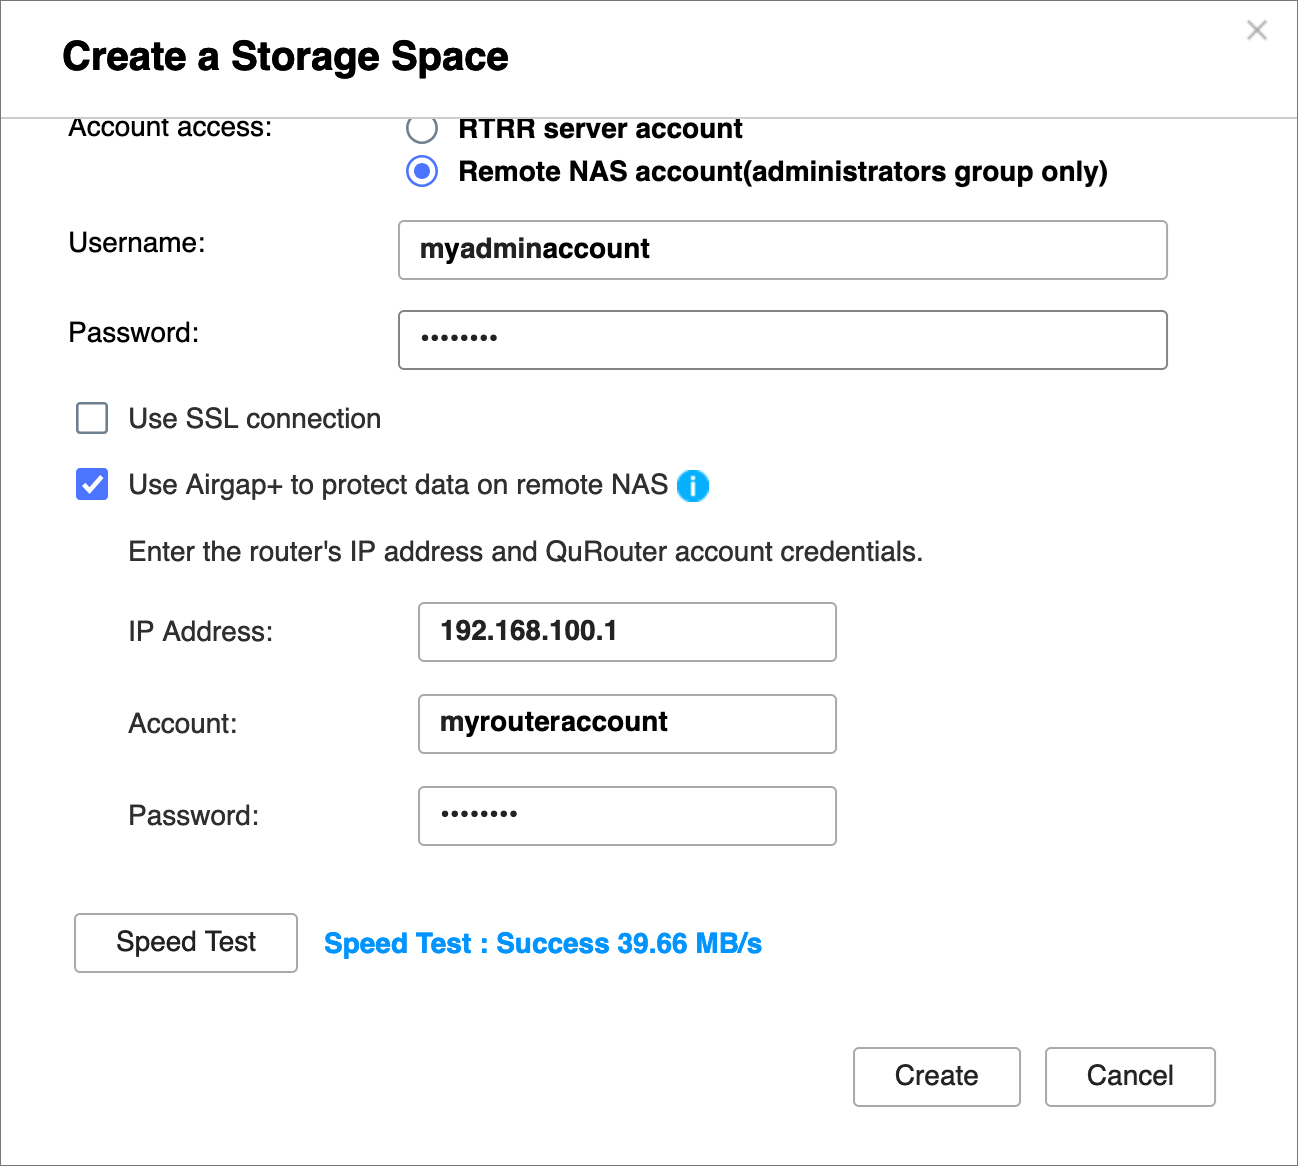Run the Speed Test button
The width and height of the screenshot is (1298, 1166).
(186, 942)
